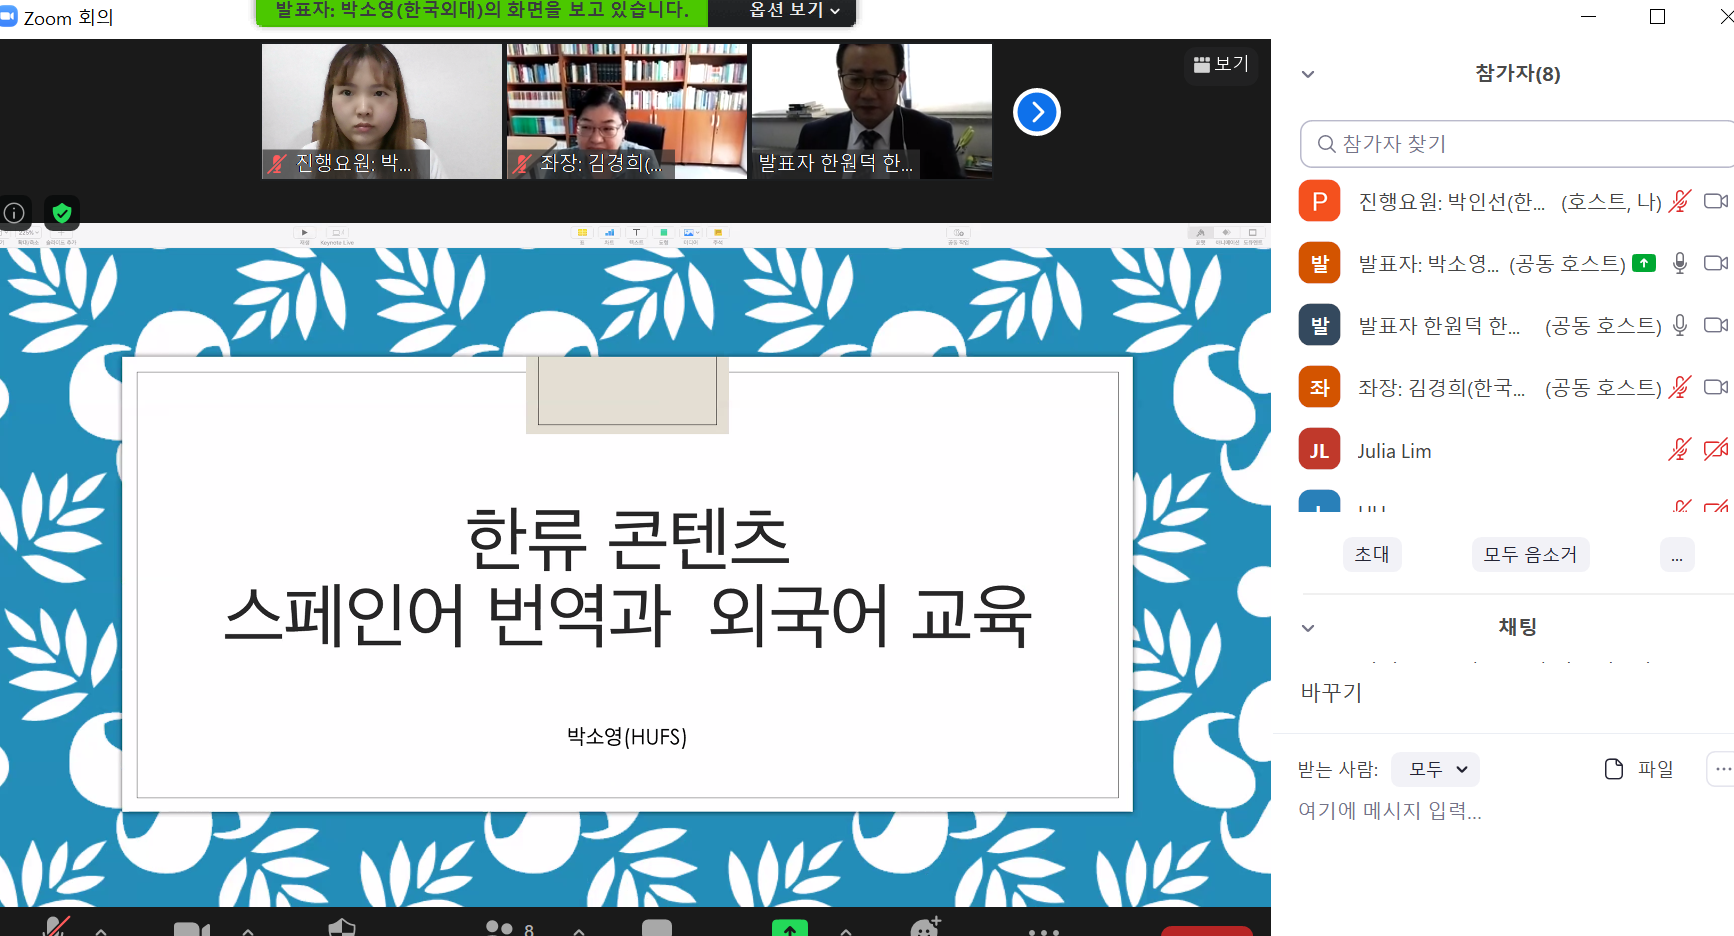This screenshot has height=936, width=1734.
Task: Show next video thumbnails with blue arrow
Action: (1037, 112)
